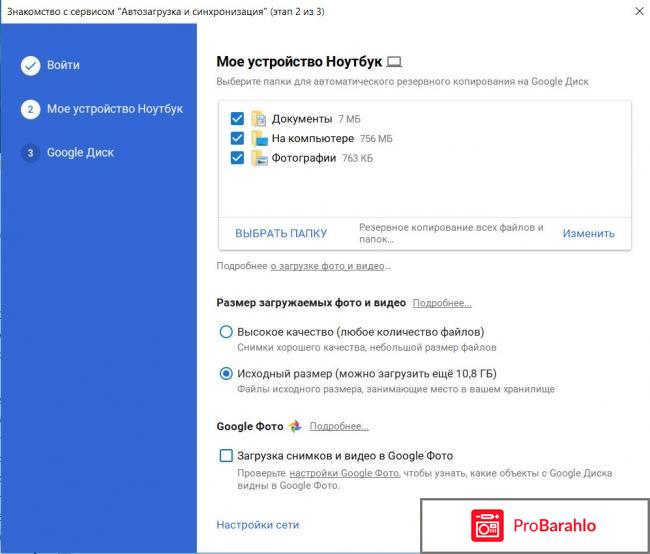Click the На компьютере folder name

(x=313, y=138)
